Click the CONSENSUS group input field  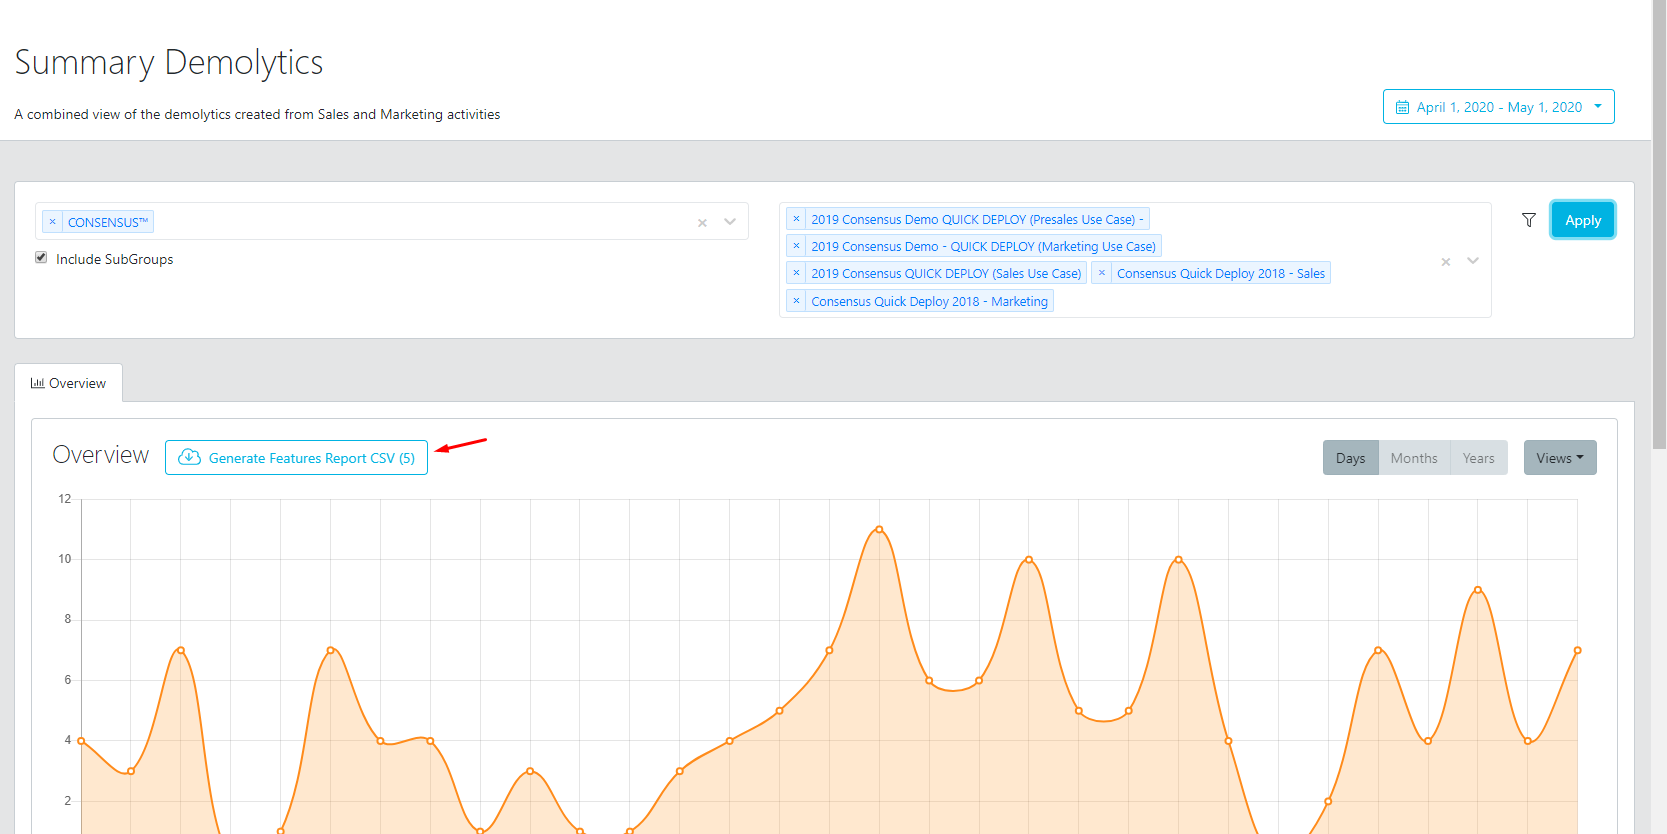[392, 222]
